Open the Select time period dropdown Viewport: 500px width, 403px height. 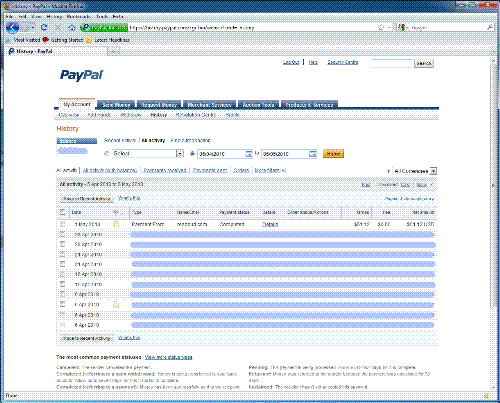point(148,154)
